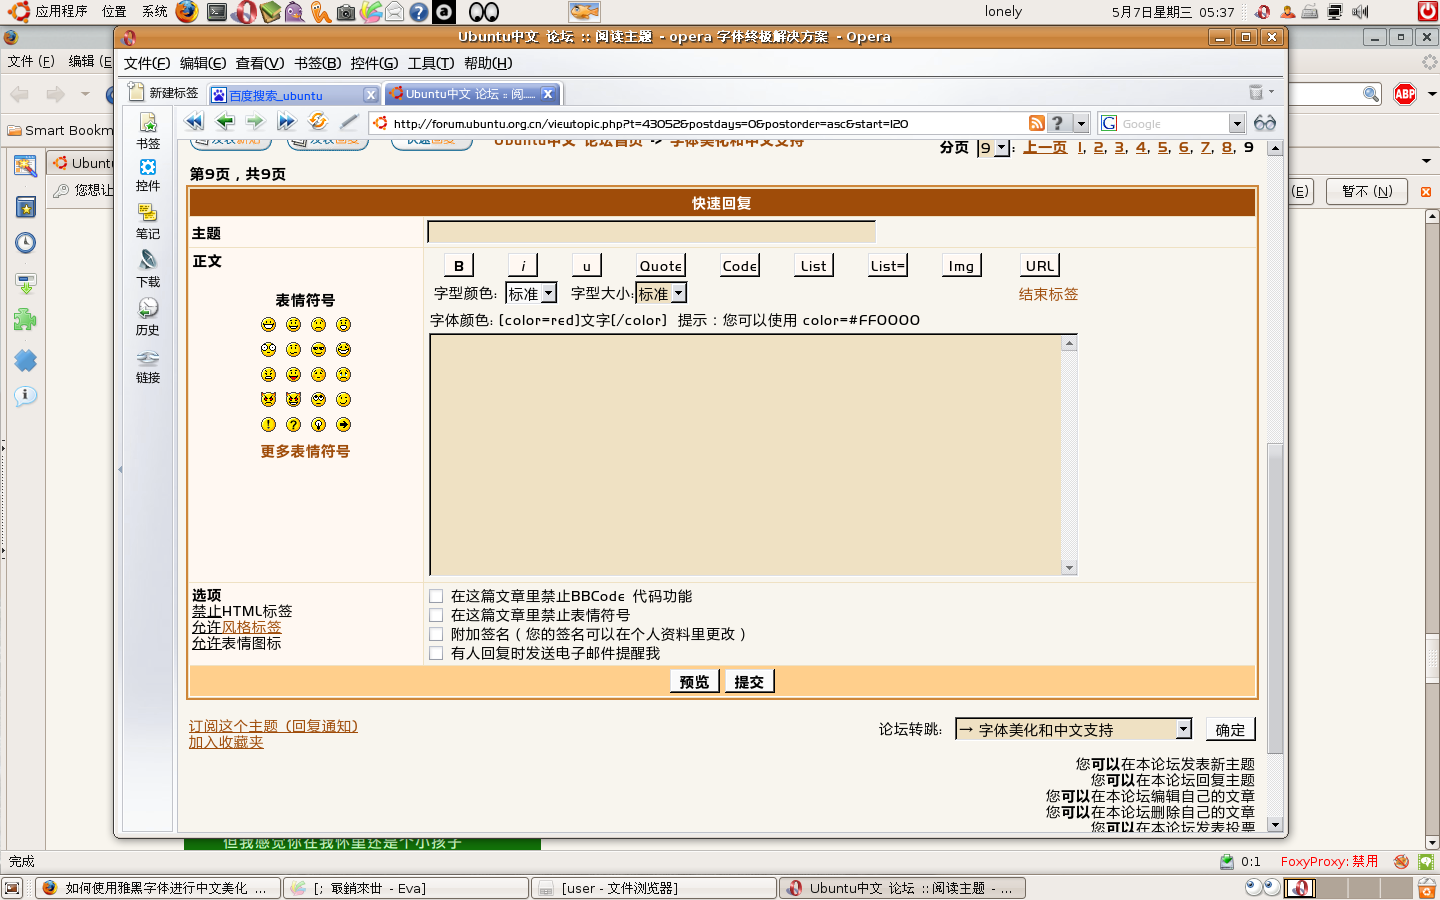Open the 更多表情符号 link
This screenshot has height=900, width=1440.
[x=305, y=452]
